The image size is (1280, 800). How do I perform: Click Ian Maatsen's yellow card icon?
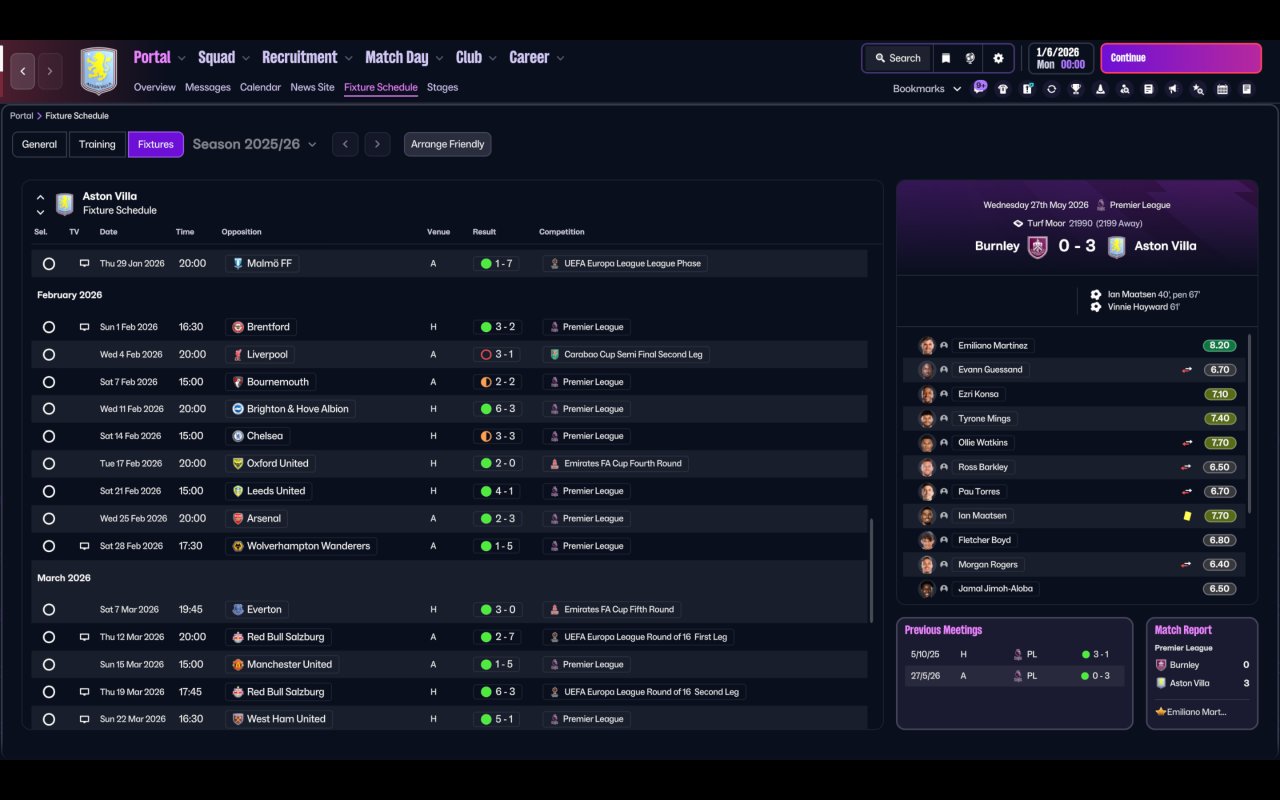[x=1187, y=516]
